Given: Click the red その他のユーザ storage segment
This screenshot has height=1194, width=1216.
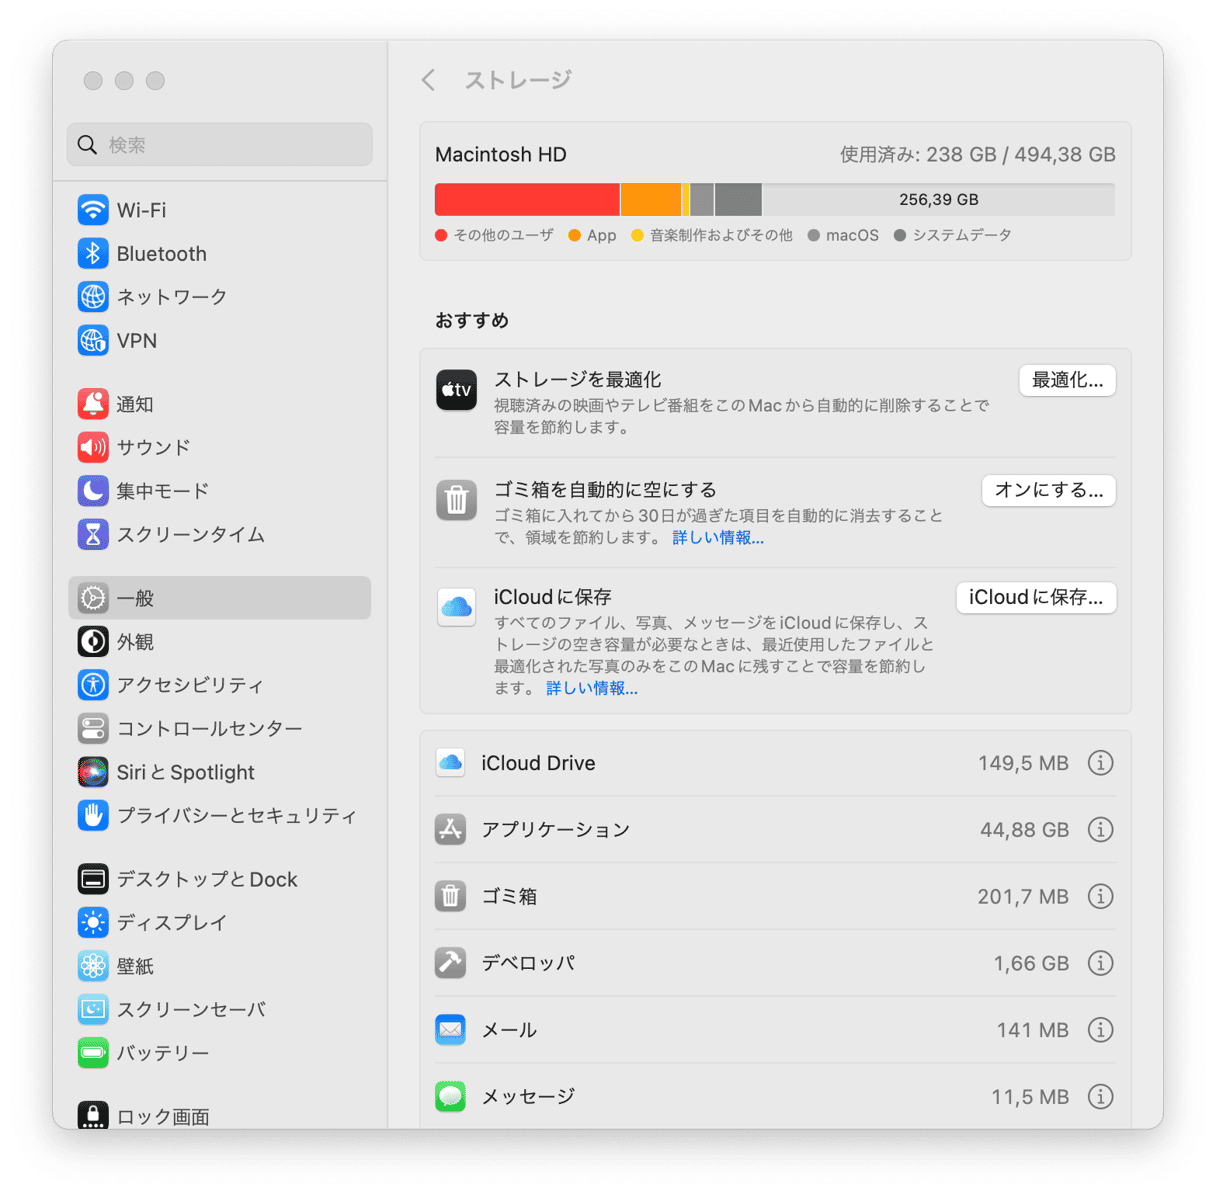Looking at the screenshot, I should point(527,200).
